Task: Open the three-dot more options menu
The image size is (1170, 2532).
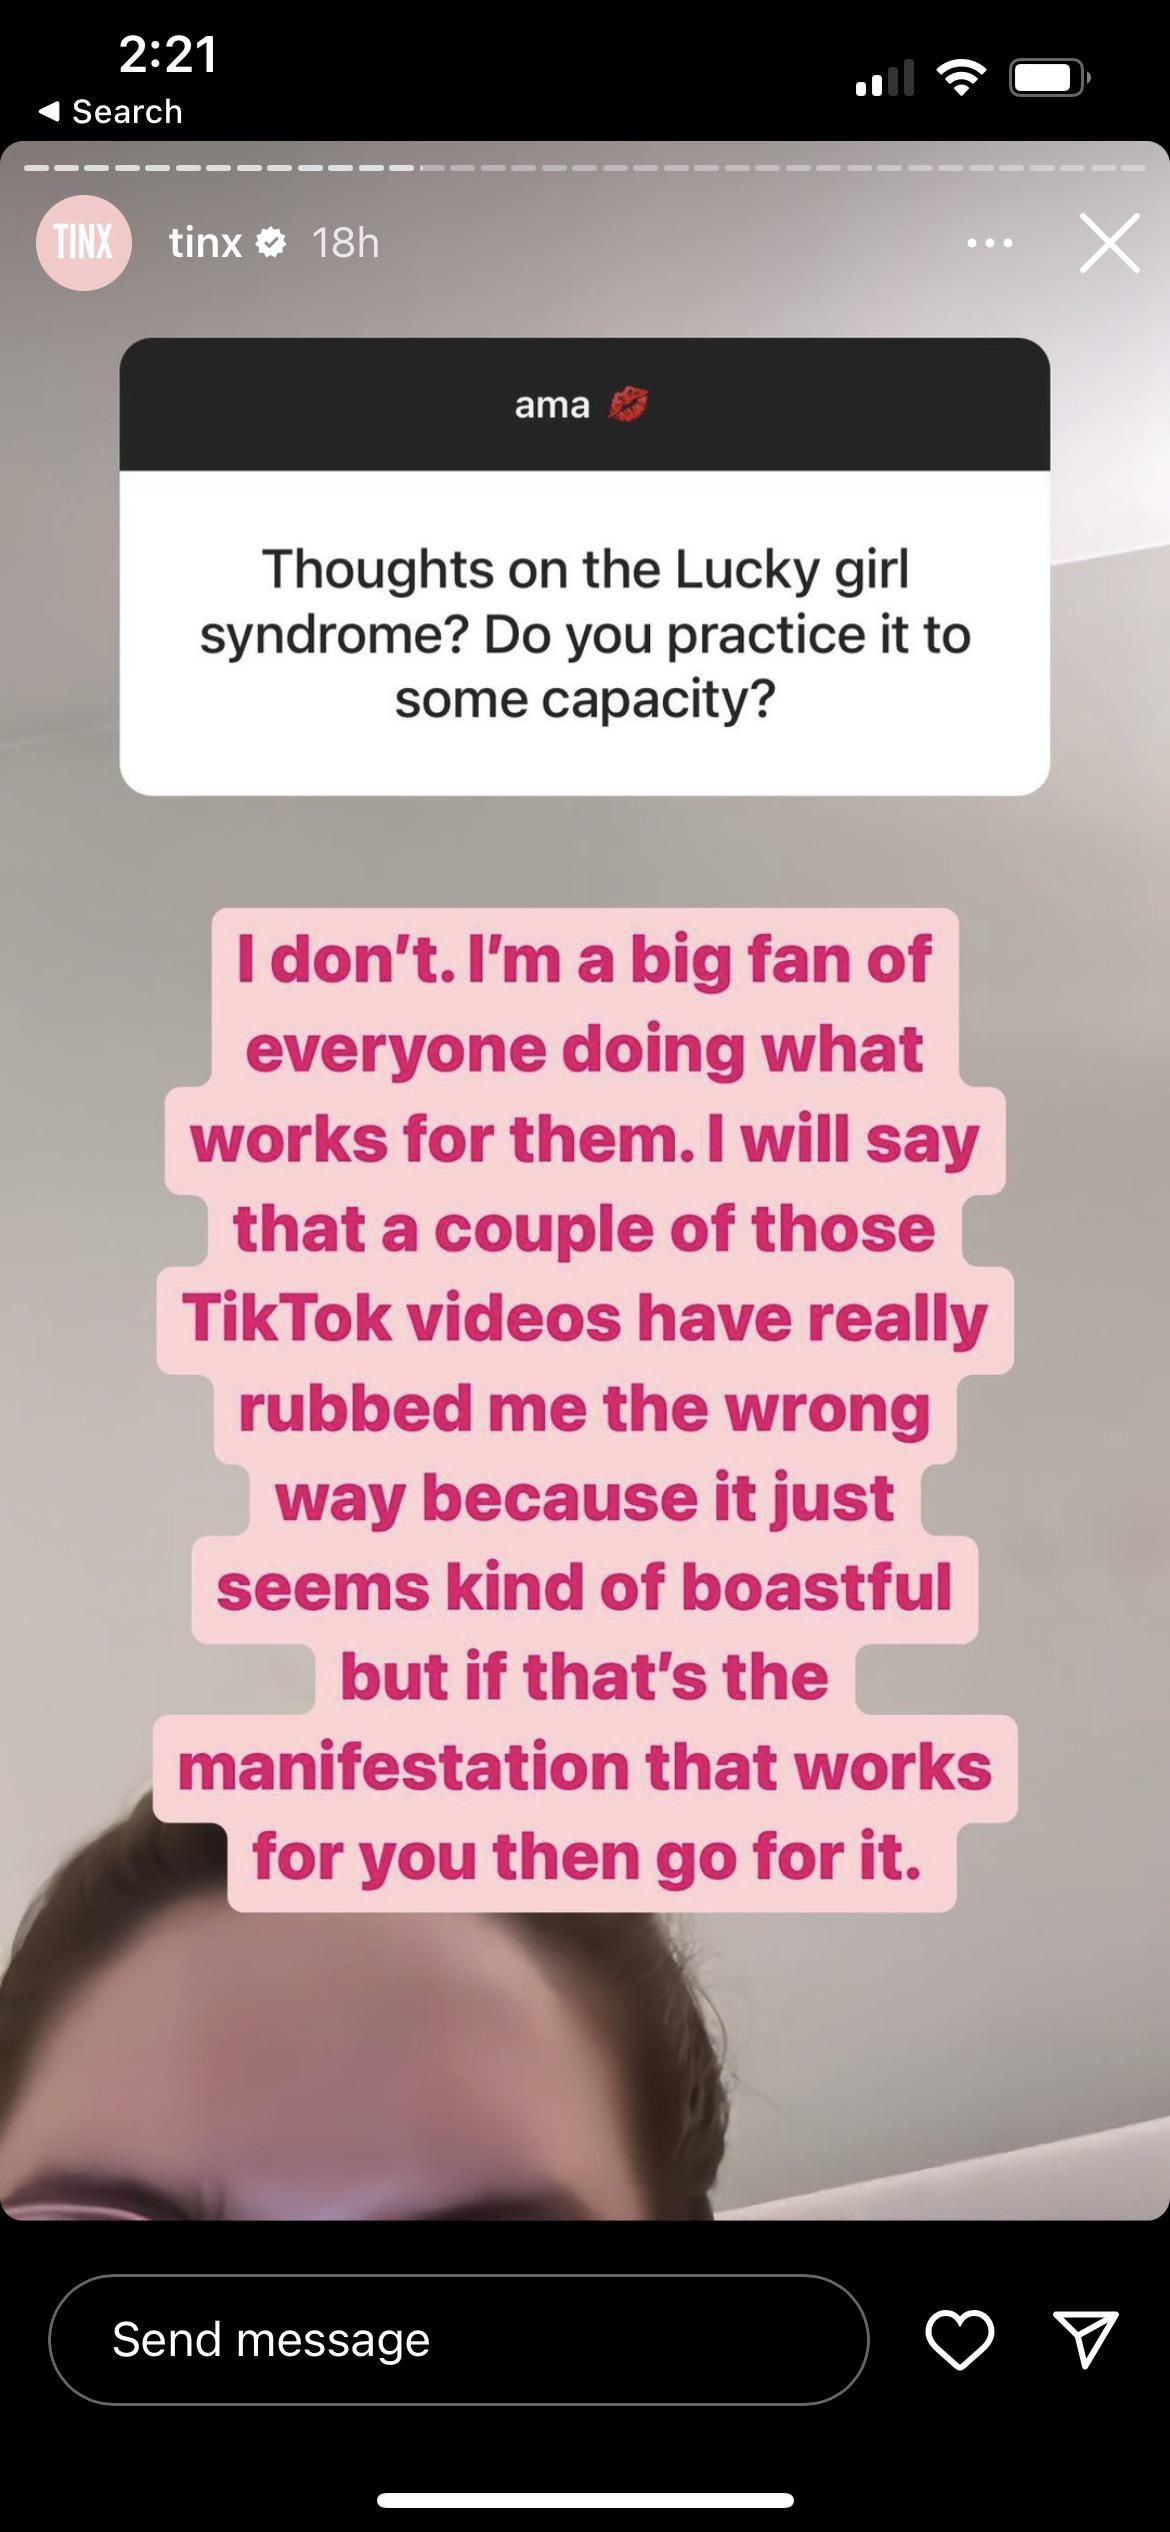Action: (x=990, y=243)
